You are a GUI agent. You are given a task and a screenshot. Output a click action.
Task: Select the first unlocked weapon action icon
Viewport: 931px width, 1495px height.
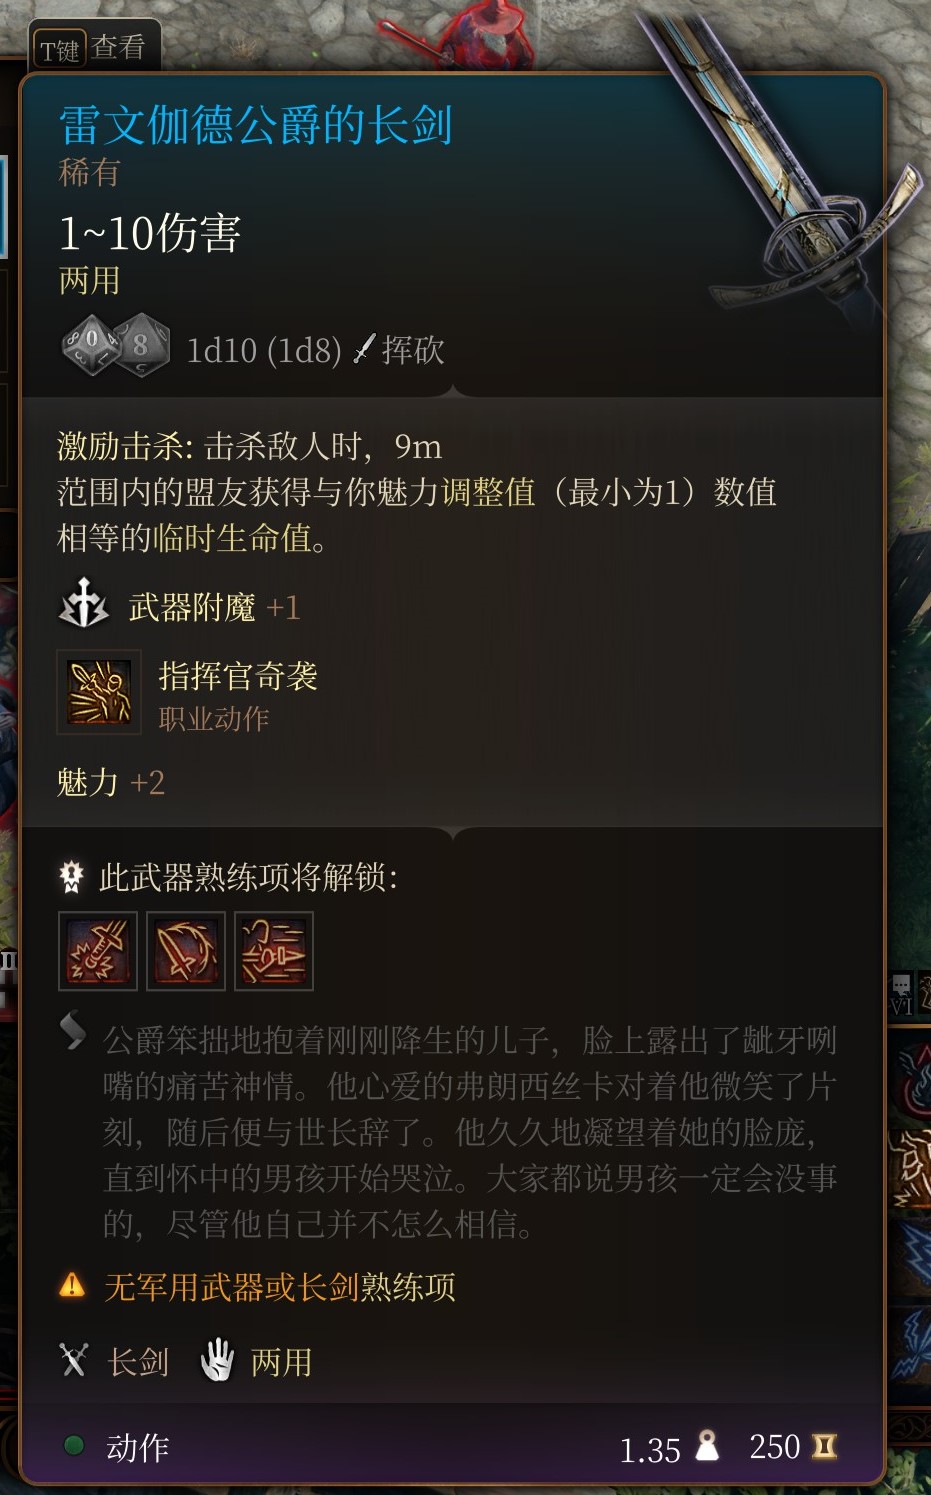[x=98, y=951]
